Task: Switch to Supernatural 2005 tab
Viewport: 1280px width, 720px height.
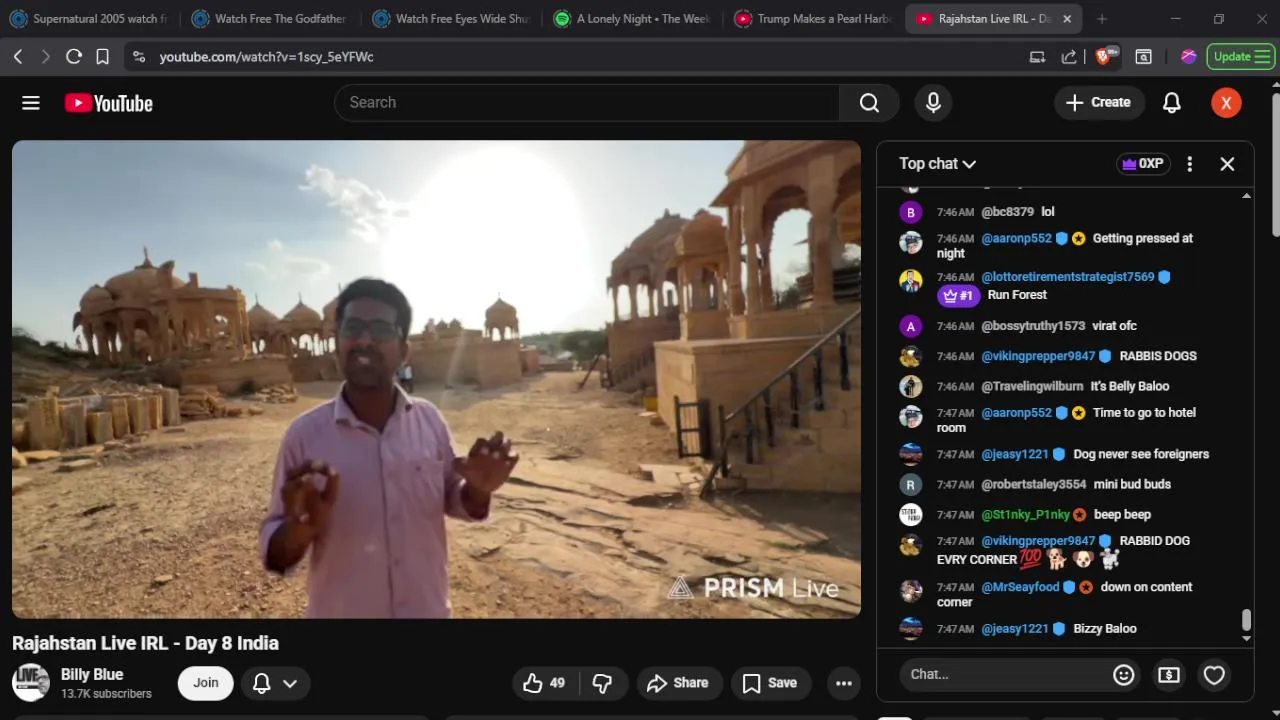Action: (89, 19)
